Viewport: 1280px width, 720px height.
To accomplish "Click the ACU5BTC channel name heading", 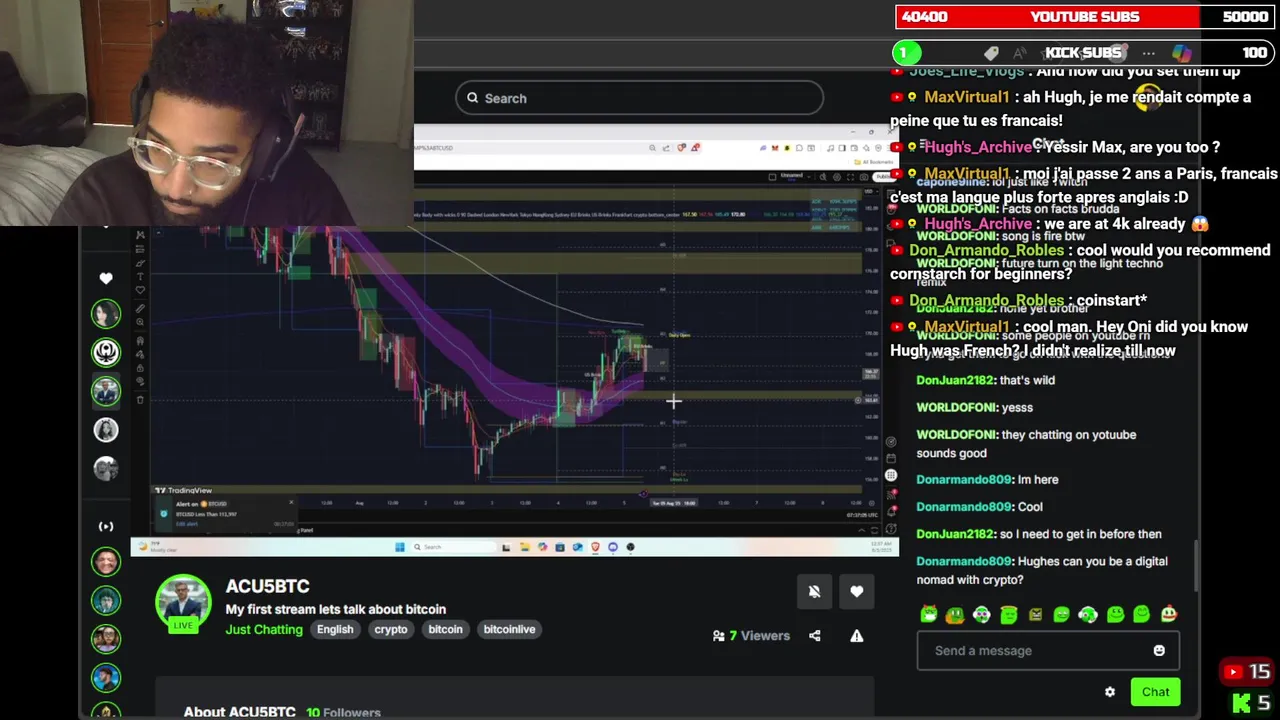I will click(267, 586).
